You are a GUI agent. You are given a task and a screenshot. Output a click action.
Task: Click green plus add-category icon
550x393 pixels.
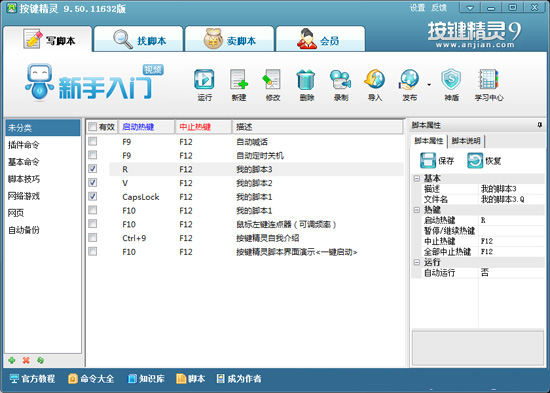coord(12,360)
